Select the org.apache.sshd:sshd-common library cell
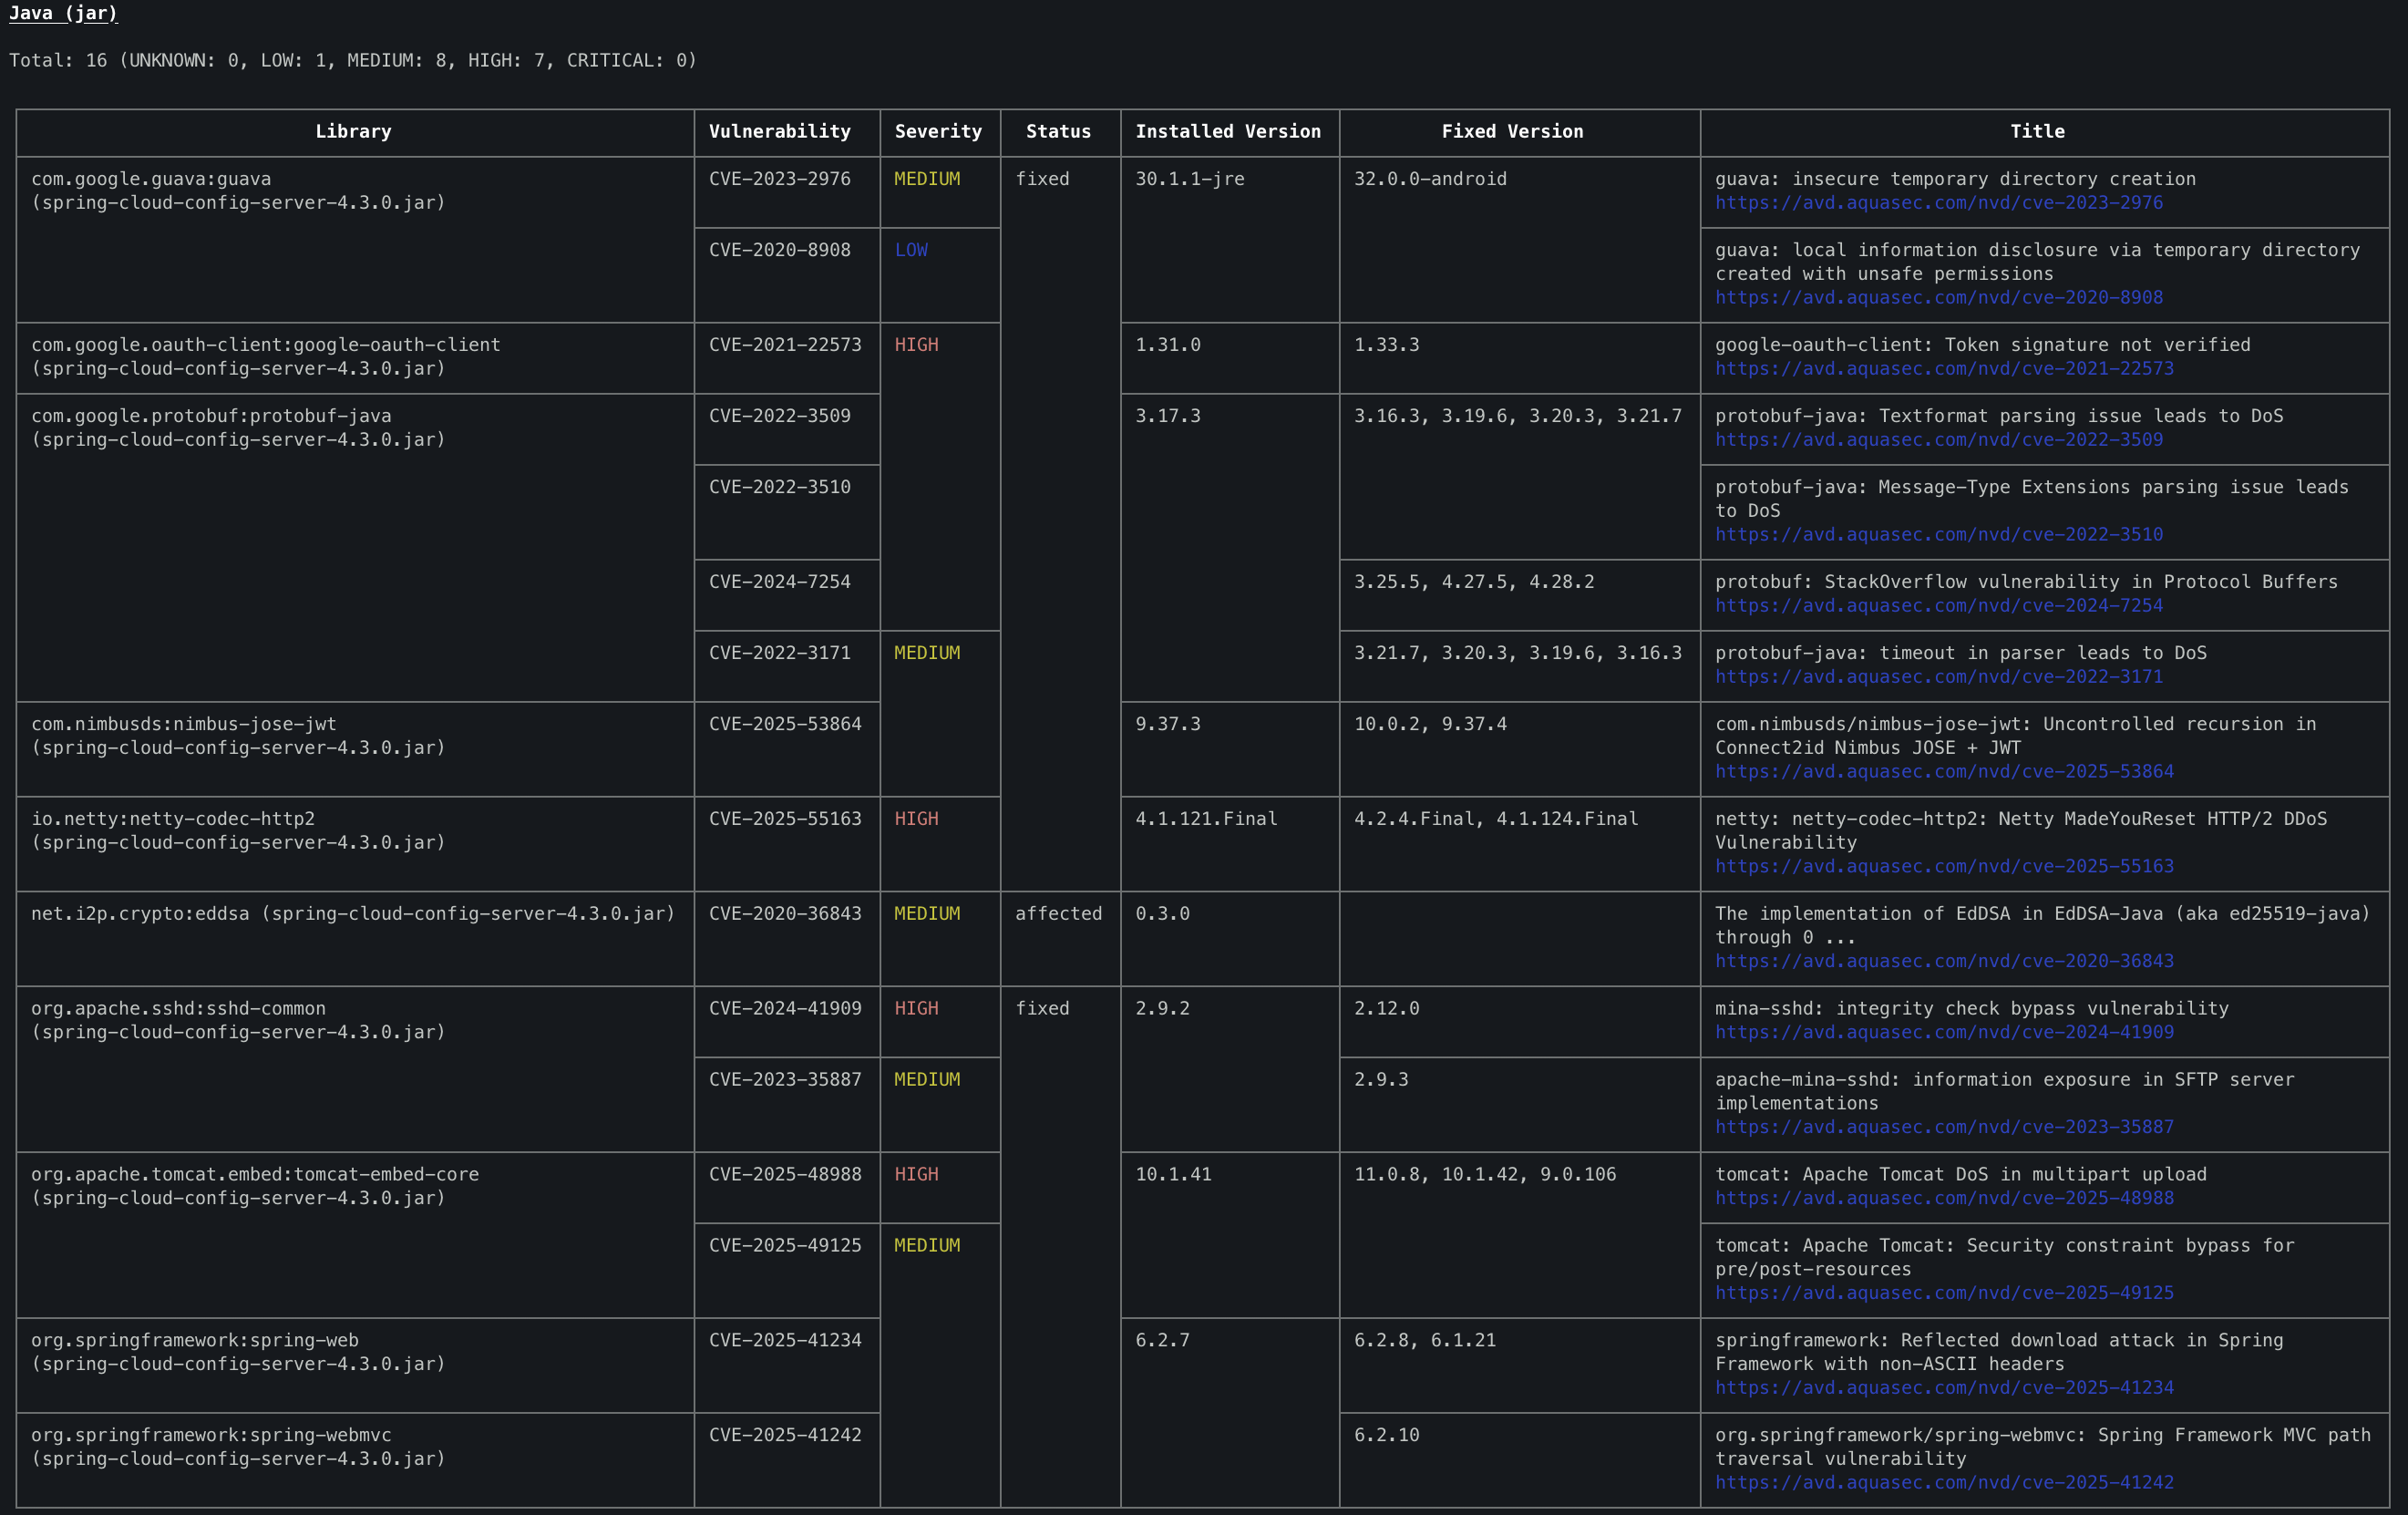Image resolution: width=2408 pixels, height=1515 pixels. pyautogui.click(x=355, y=1070)
